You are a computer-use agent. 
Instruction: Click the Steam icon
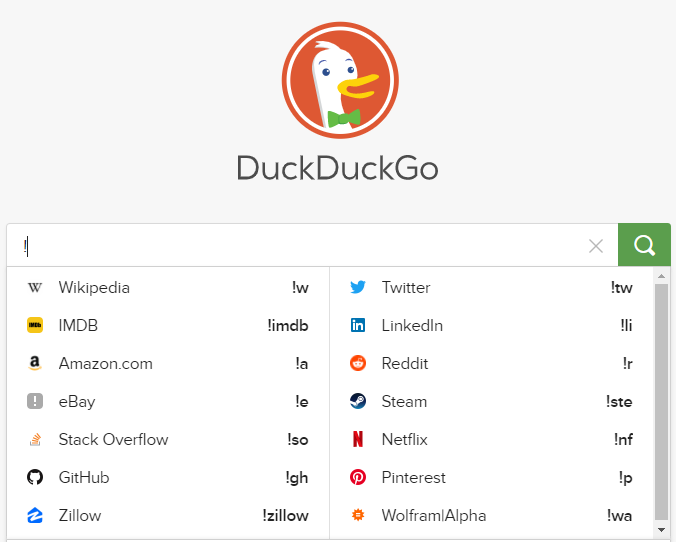(358, 401)
